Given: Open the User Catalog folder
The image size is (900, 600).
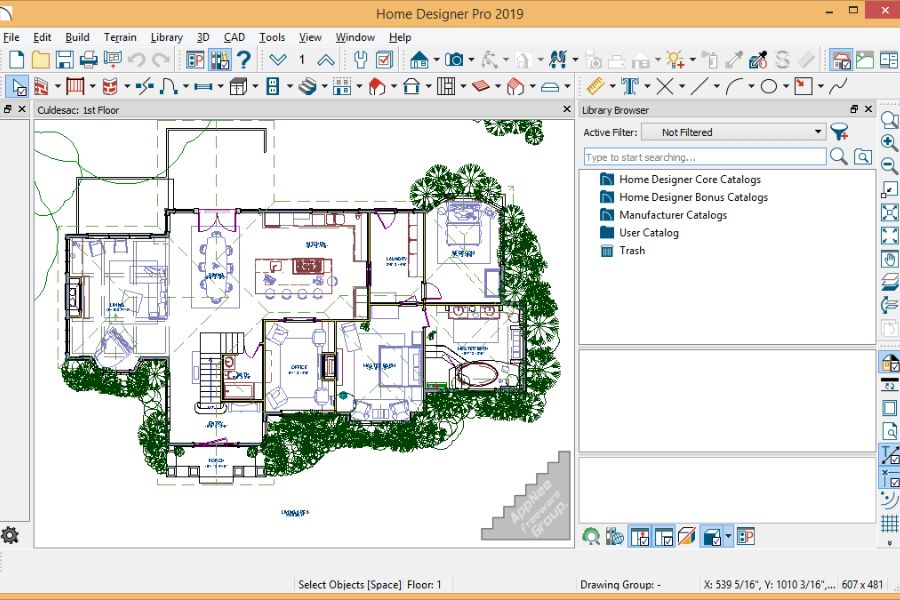Looking at the screenshot, I should (649, 233).
